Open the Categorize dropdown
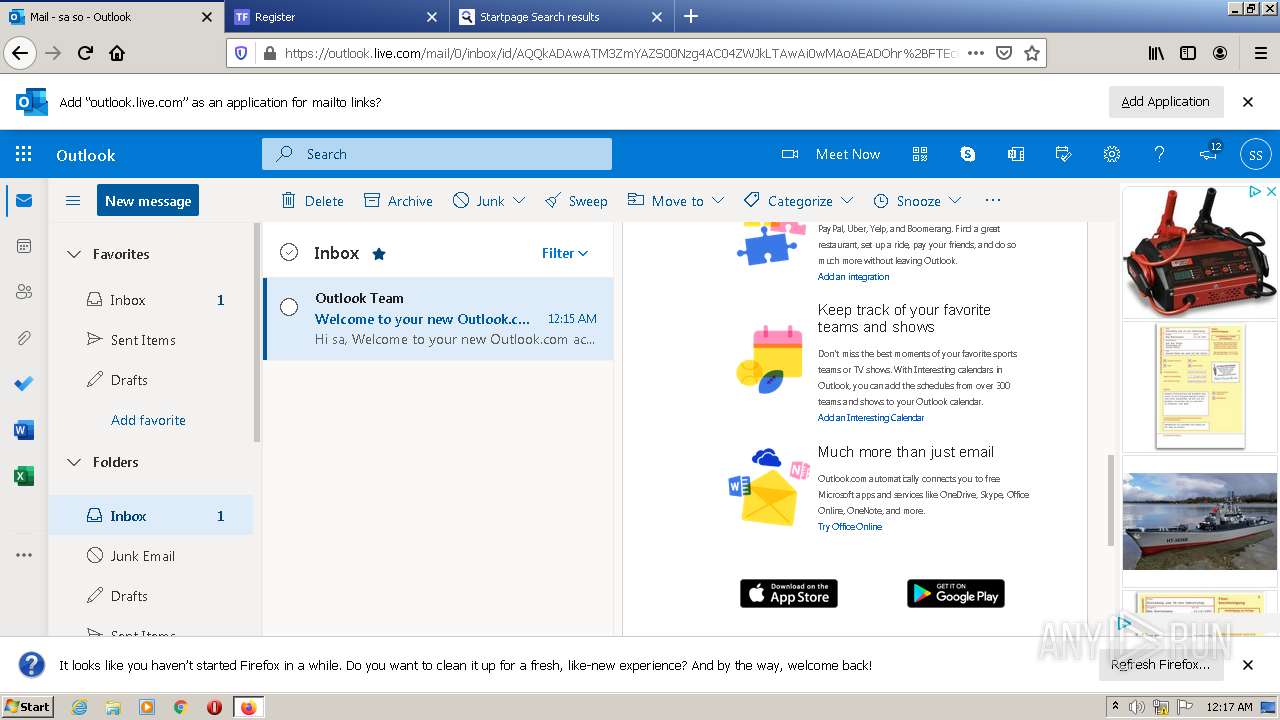Image resolution: width=1280 pixels, height=720 pixels. click(798, 201)
